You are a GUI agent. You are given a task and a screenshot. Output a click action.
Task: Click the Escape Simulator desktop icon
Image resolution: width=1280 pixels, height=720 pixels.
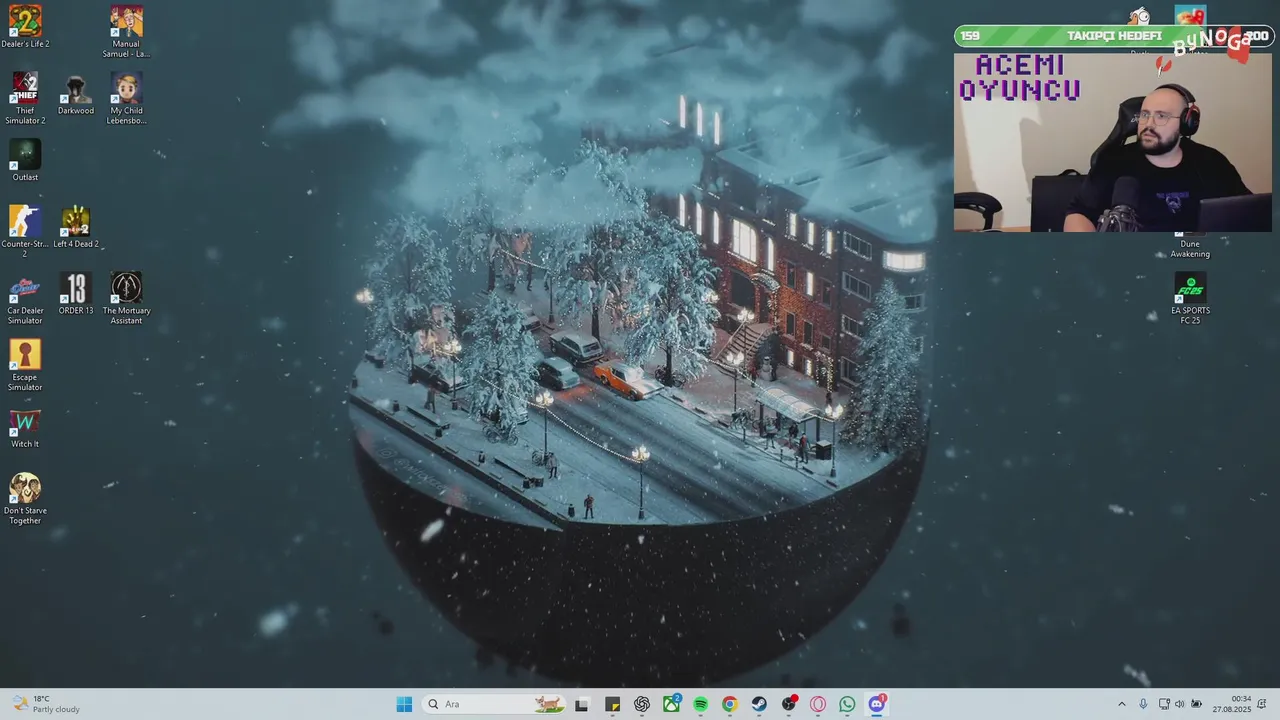[25, 366]
